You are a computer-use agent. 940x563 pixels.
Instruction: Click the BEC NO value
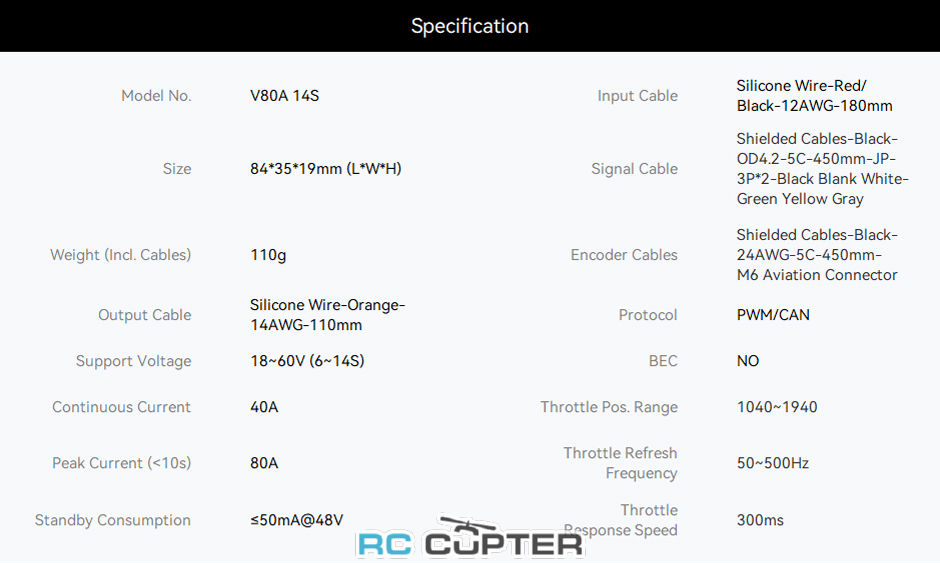(748, 361)
